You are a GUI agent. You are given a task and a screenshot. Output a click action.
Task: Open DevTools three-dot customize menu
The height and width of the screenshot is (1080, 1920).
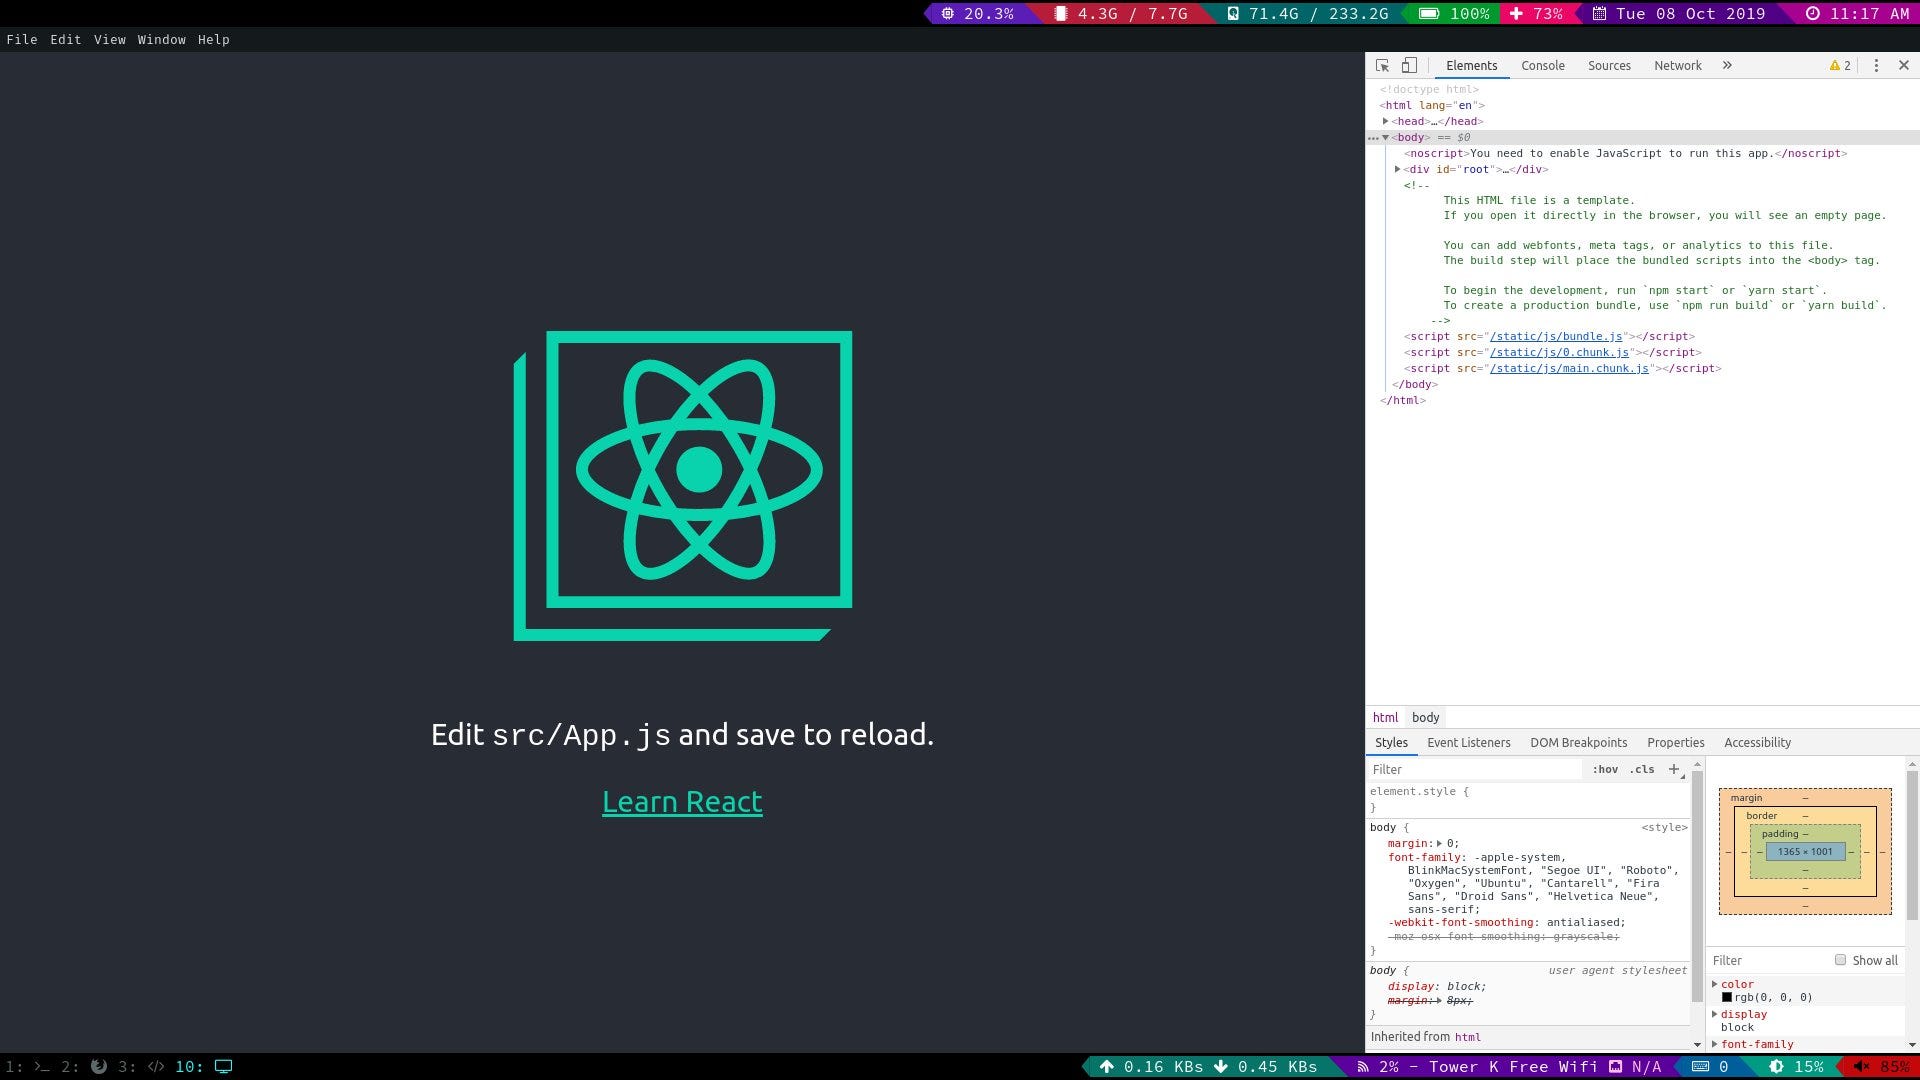[1876, 66]
